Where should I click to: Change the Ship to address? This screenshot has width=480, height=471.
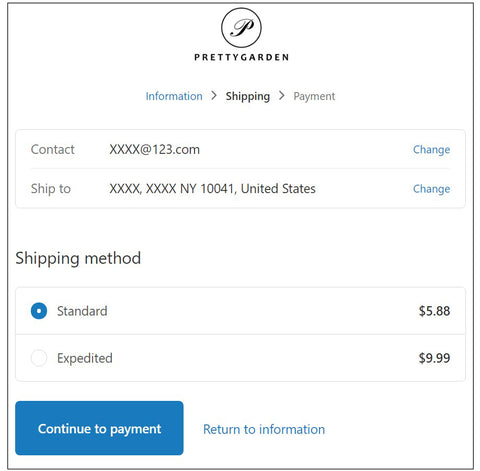click(431, 189)
